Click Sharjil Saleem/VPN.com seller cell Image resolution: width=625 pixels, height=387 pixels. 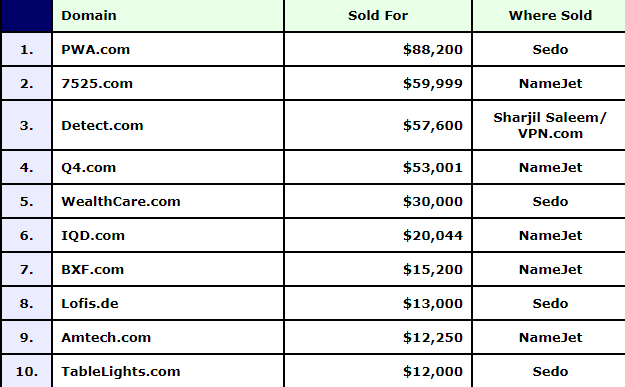pos(550,126)
